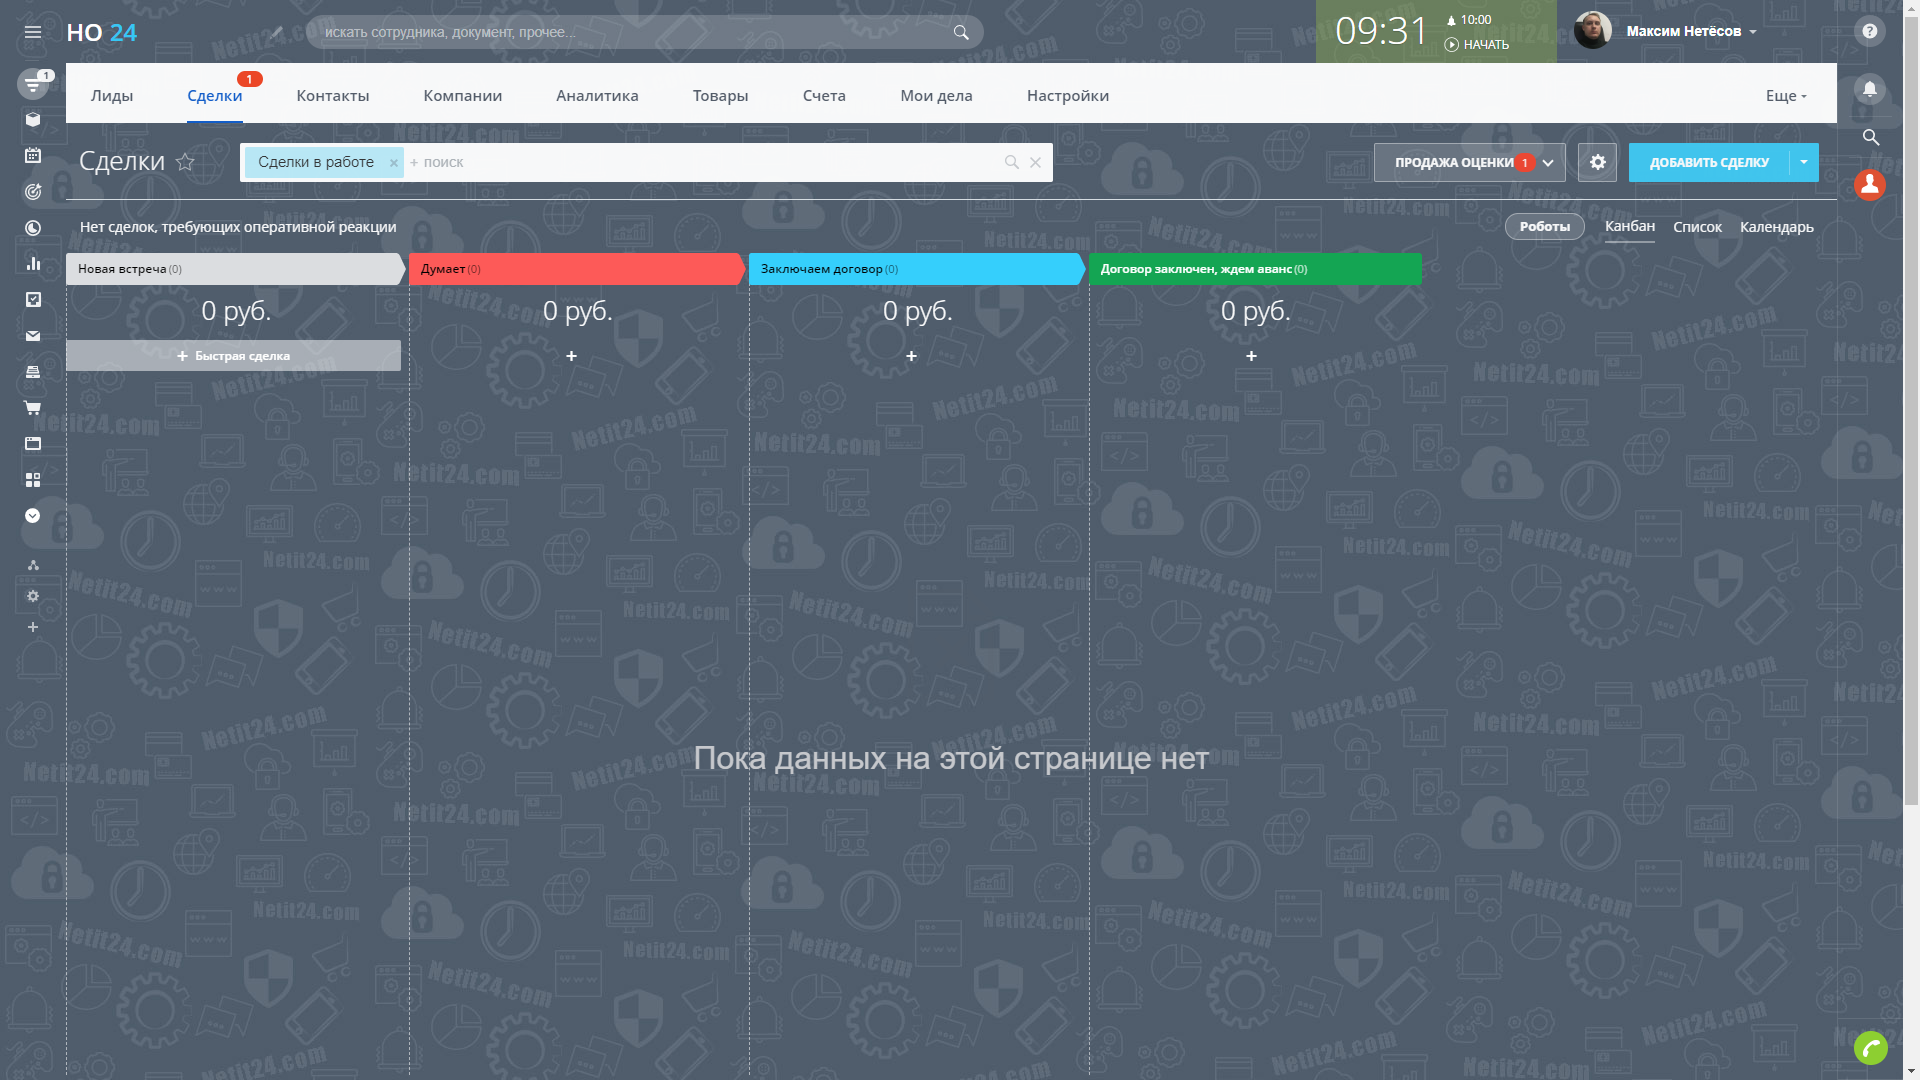Screen dimensions: 1920x1080
Task: Open the Аналитика tab
Action: click(597, 96)
